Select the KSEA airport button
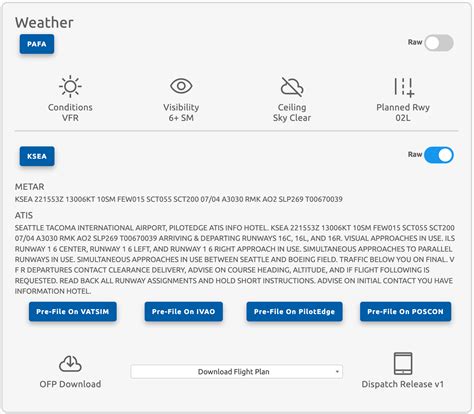Image resolution: width=474 pixels, height=414 pixels. [37, 156]
